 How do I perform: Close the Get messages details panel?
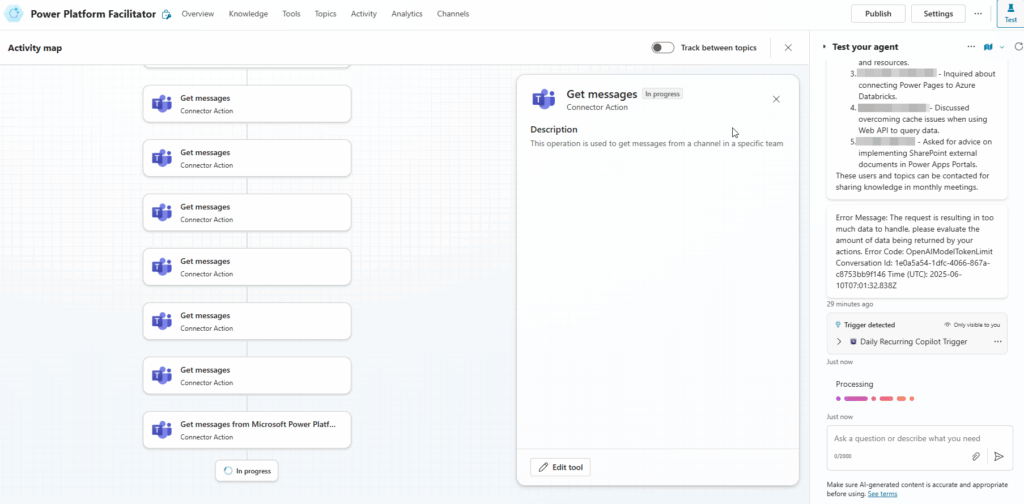(x=777, y=99)
